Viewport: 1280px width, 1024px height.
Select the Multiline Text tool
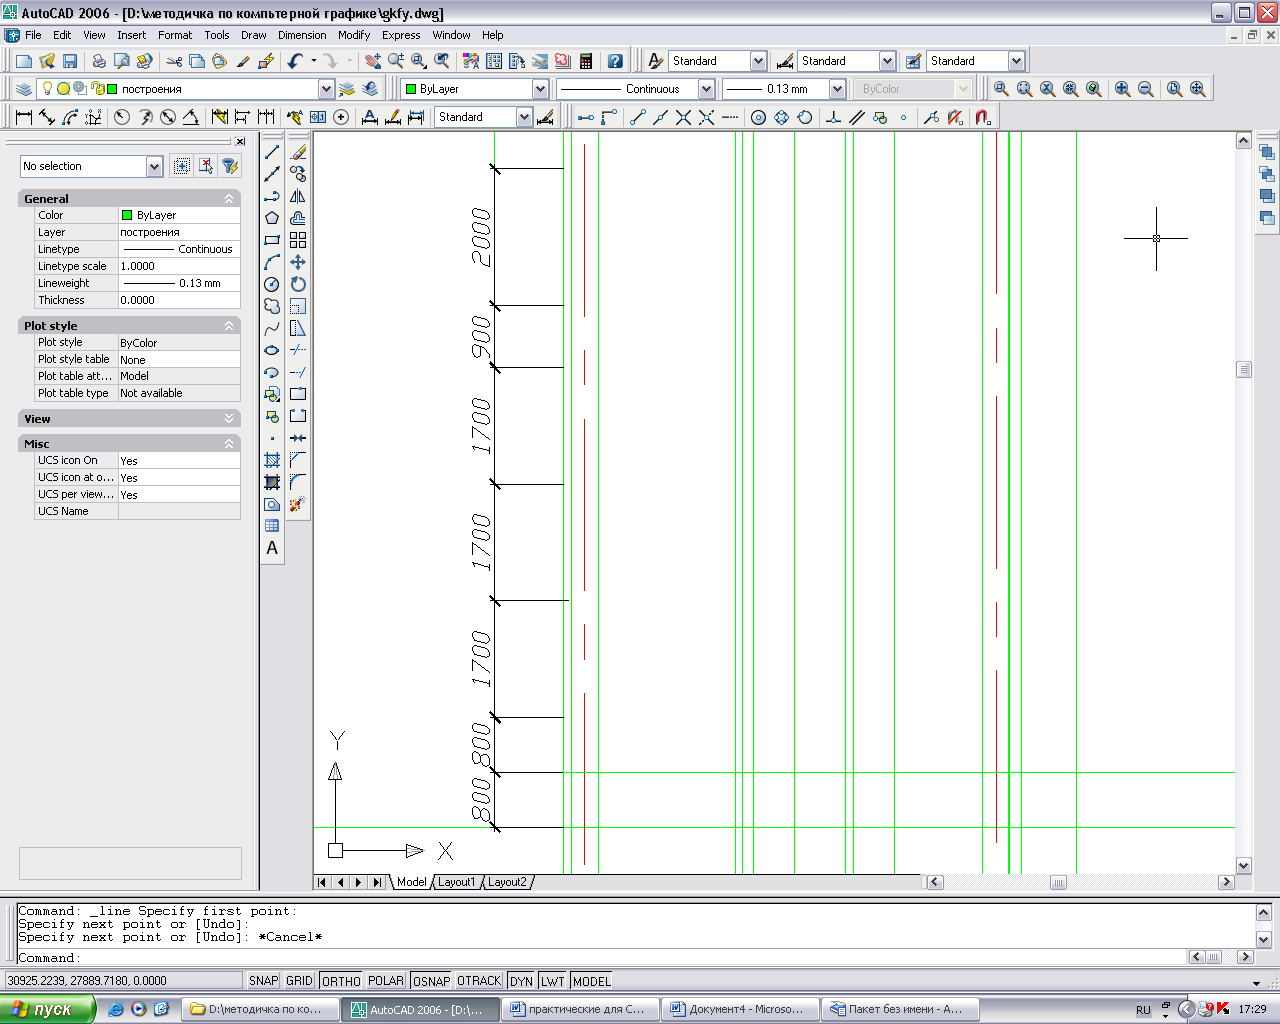click(272, 548)
